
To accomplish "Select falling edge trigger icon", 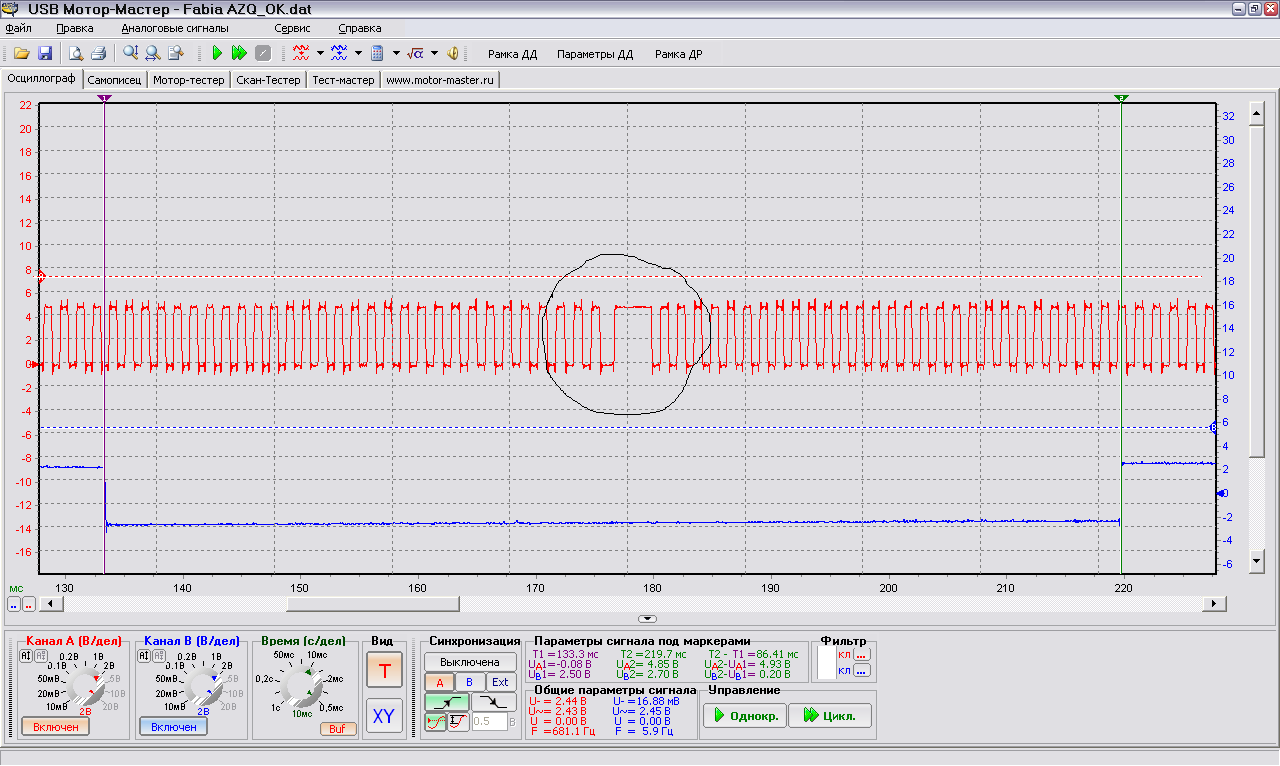I will [x=494, y=702].
